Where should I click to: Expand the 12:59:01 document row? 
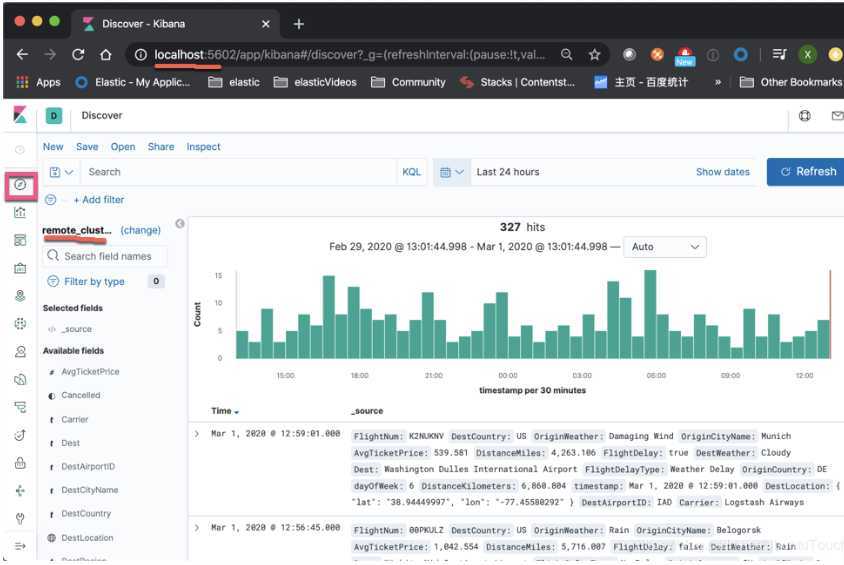(197, 433)
